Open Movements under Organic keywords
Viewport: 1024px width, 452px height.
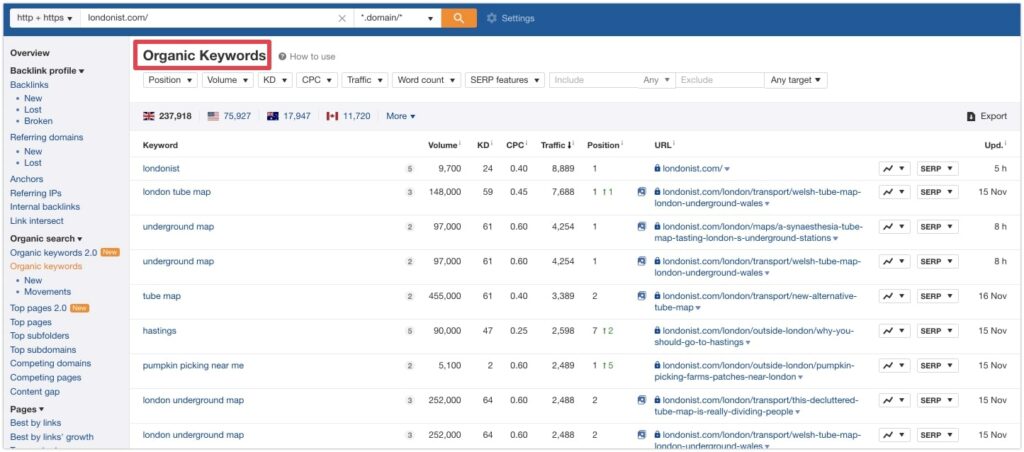point(48,292)
